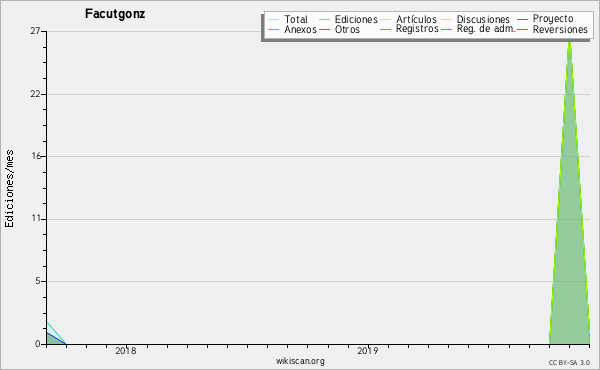
Task: Click the 27 y-axis value
Action: [x=35, y=31]
